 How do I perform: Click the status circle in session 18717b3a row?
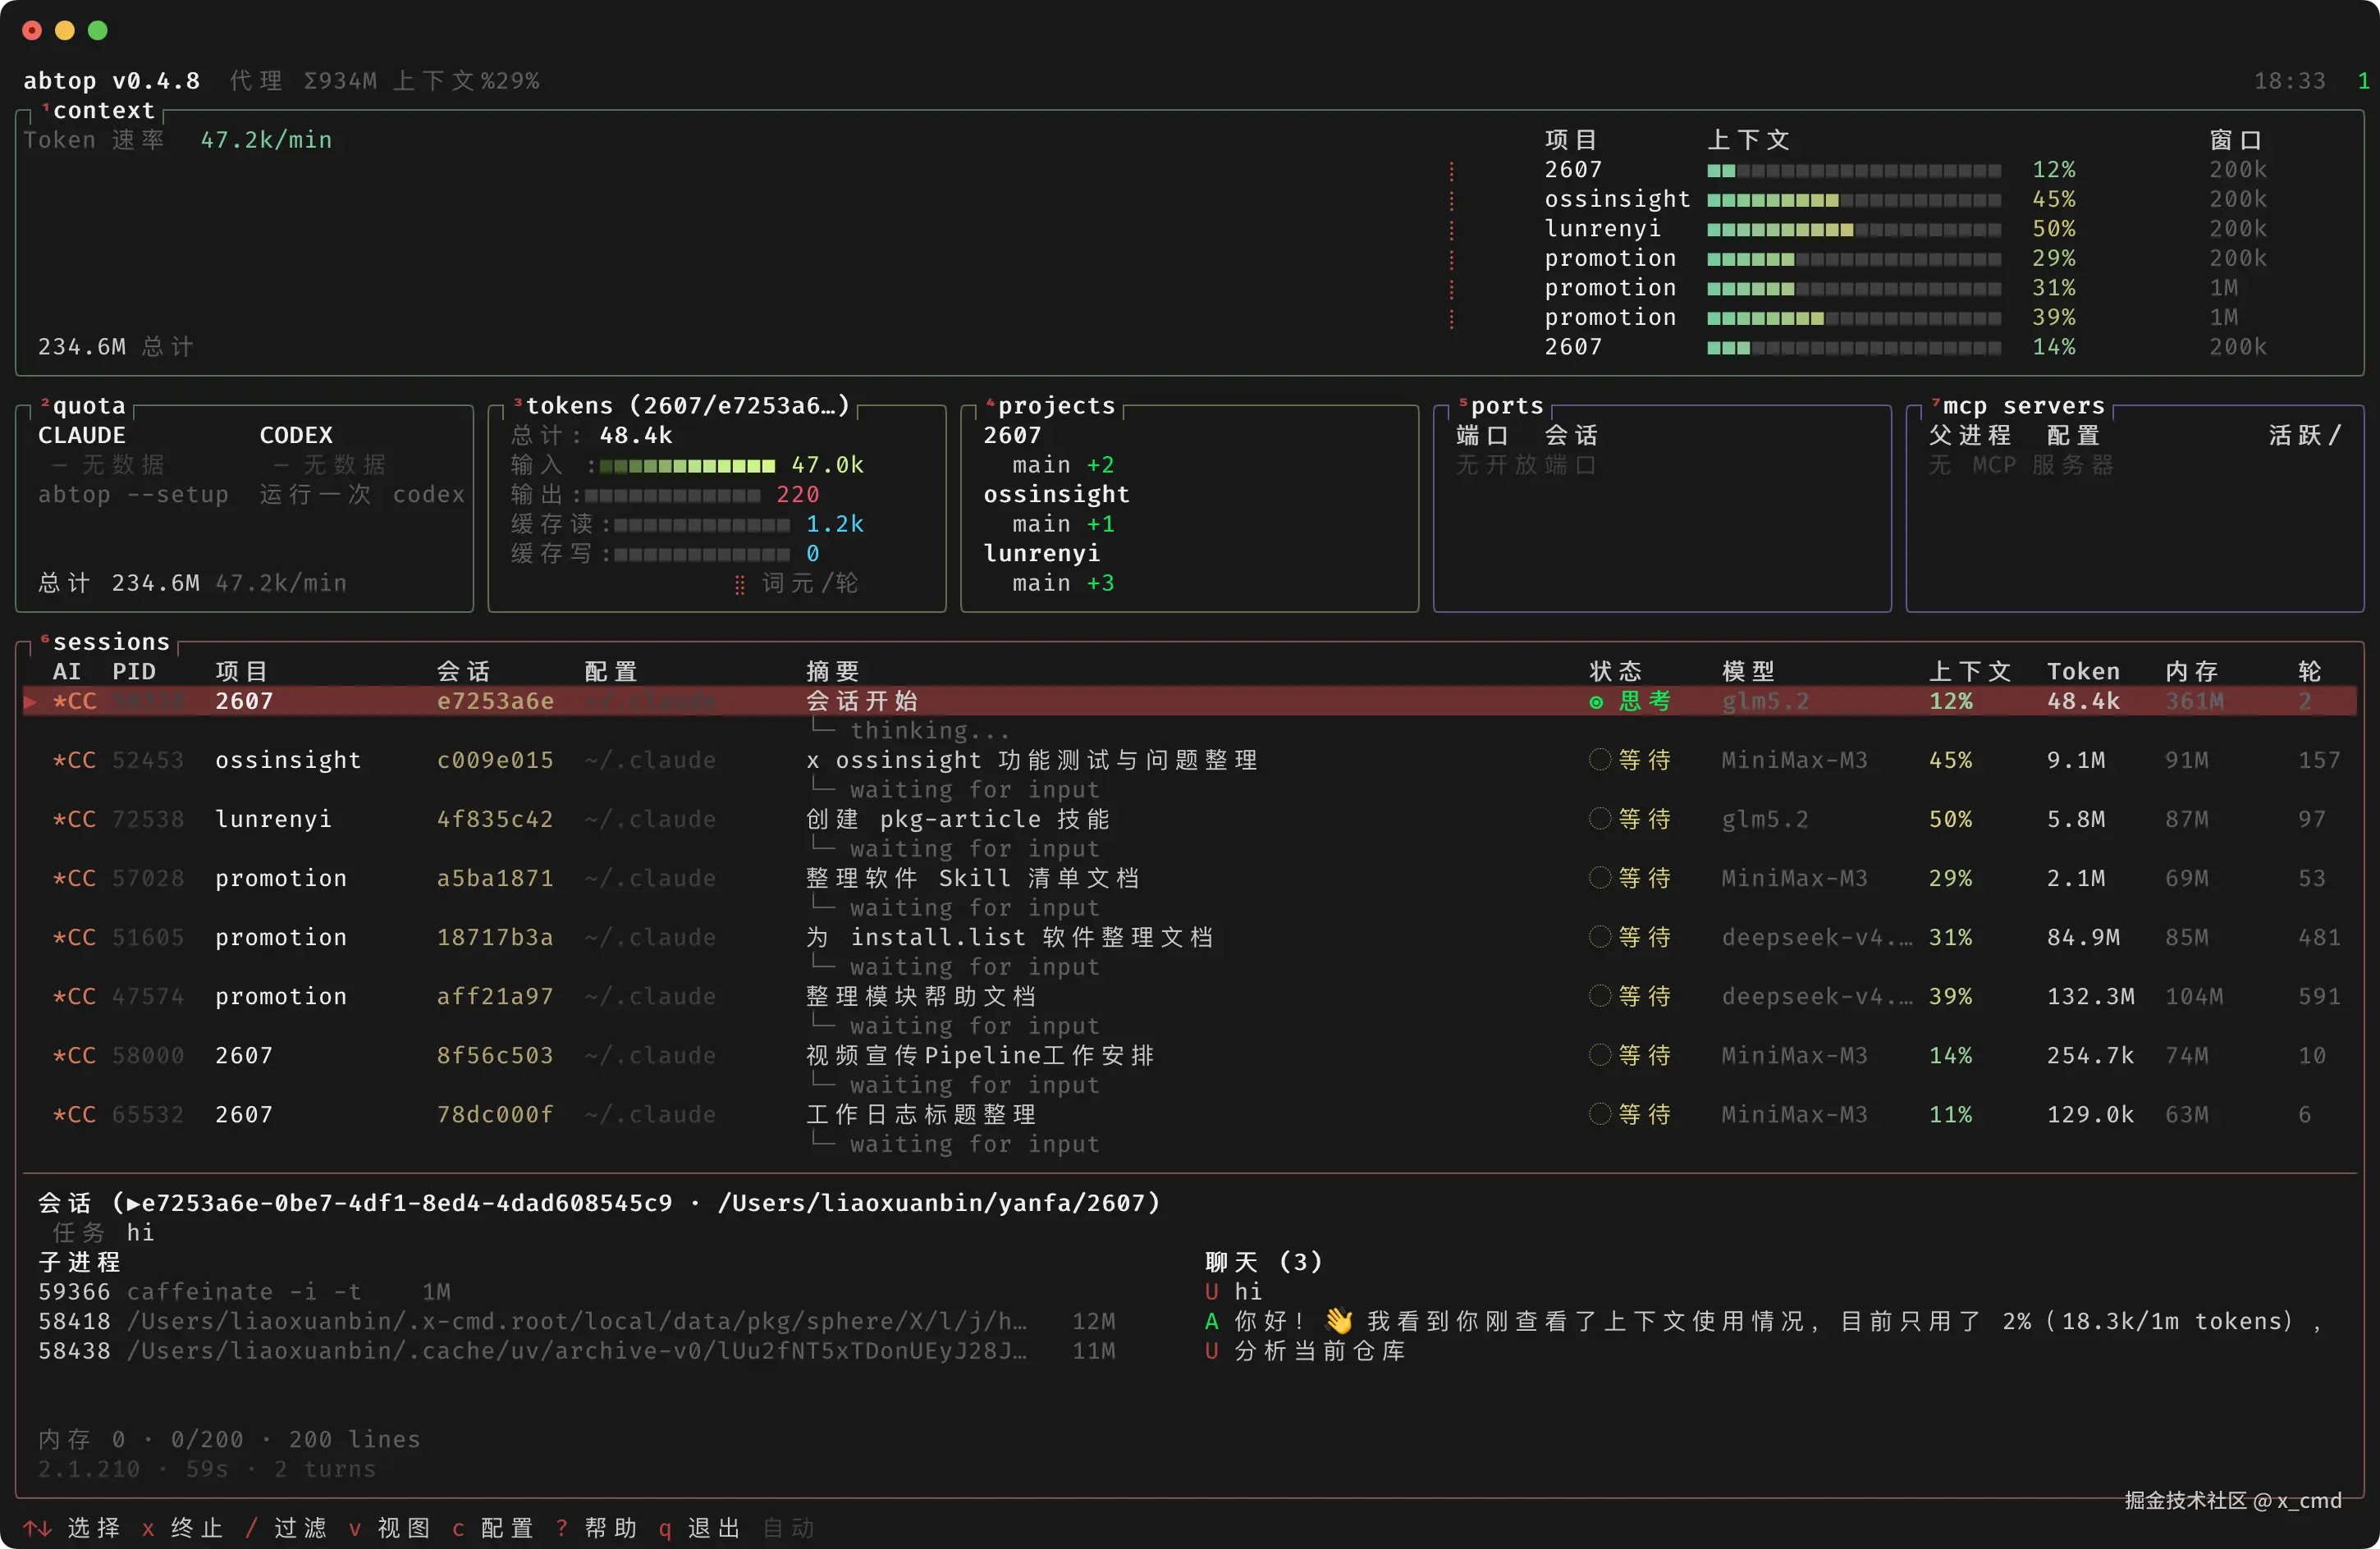(x=1599, y=937)
